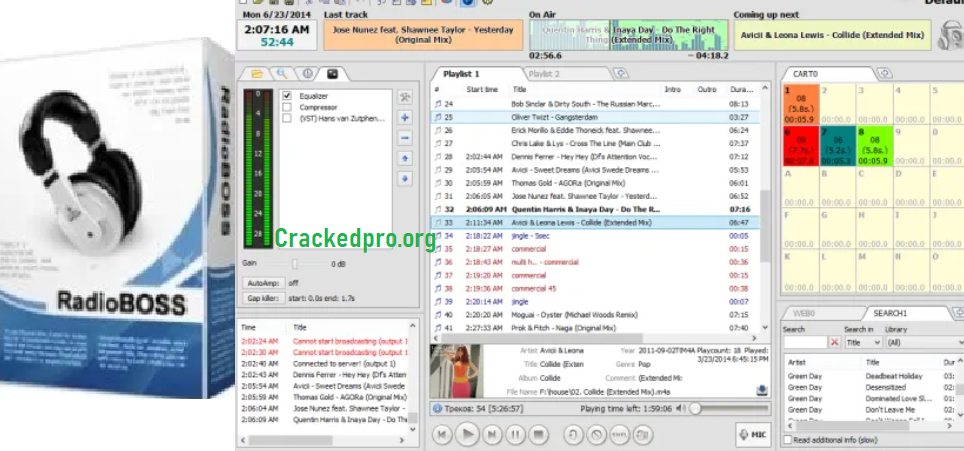Enable the Compressor checkbox
Image resolution: width=964 pixels, height=451 pixels.
click(x=286, y=107)
